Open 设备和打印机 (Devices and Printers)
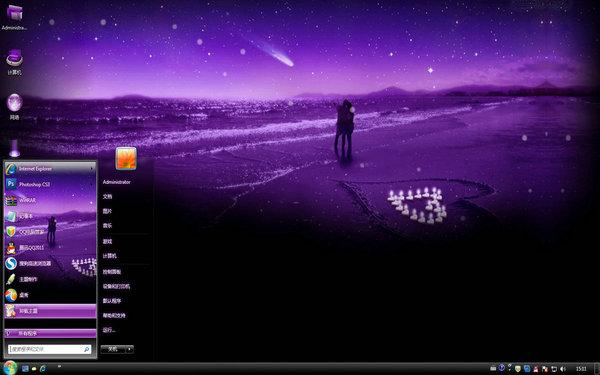The image size is (600, 375). 116,286
